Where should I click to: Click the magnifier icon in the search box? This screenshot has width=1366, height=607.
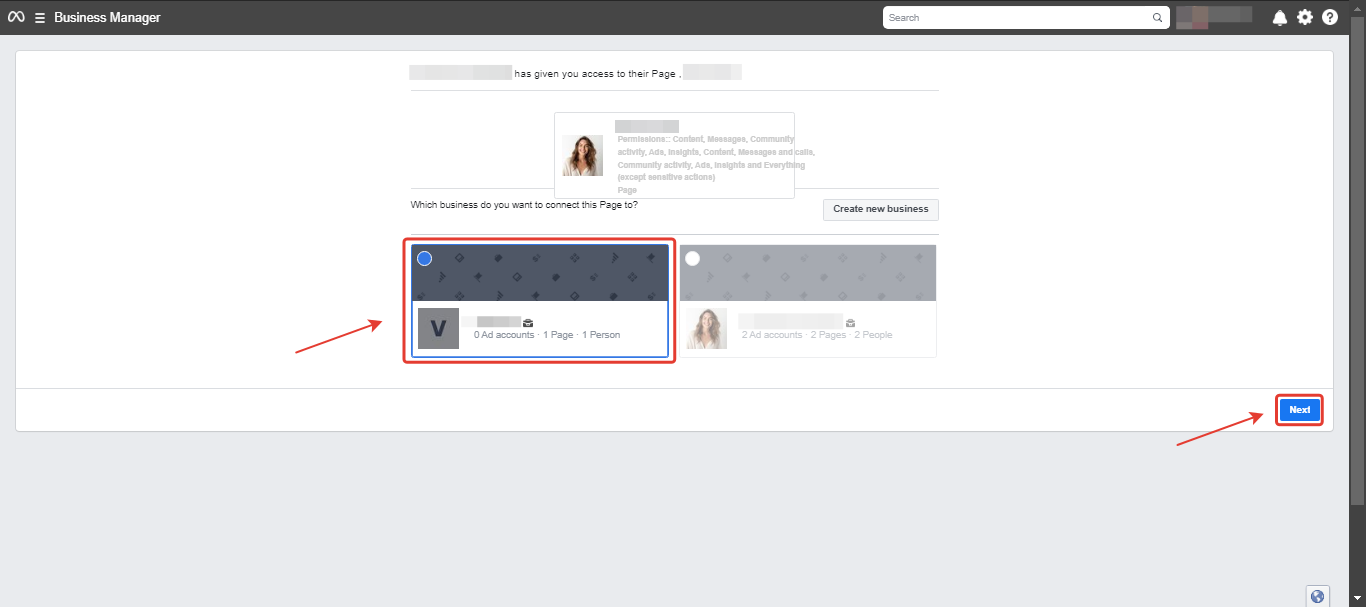coord(1158,18)
